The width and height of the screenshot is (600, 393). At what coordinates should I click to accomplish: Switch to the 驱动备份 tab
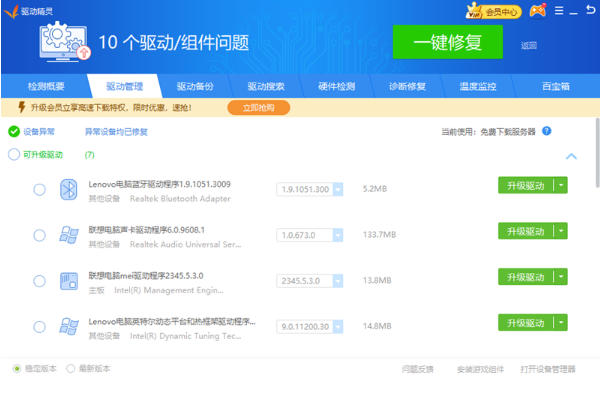195,86
